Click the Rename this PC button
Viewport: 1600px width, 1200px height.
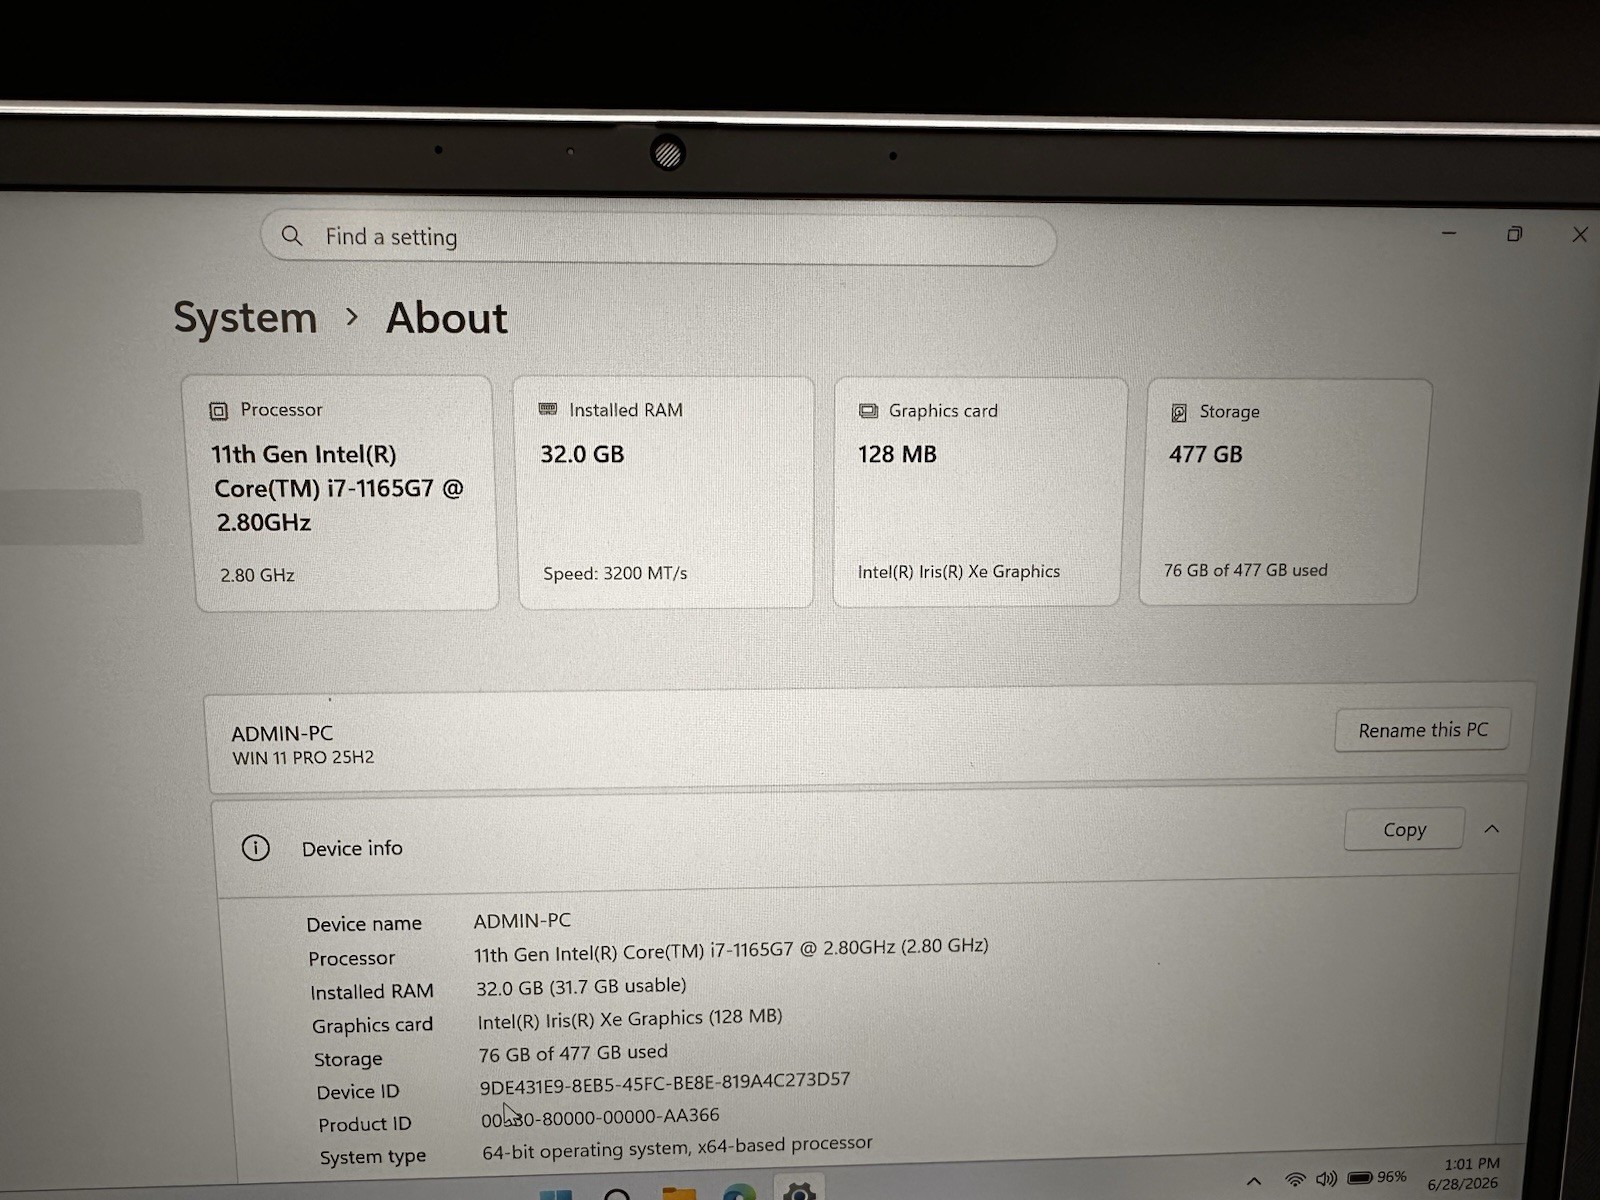pos(1422,730)
